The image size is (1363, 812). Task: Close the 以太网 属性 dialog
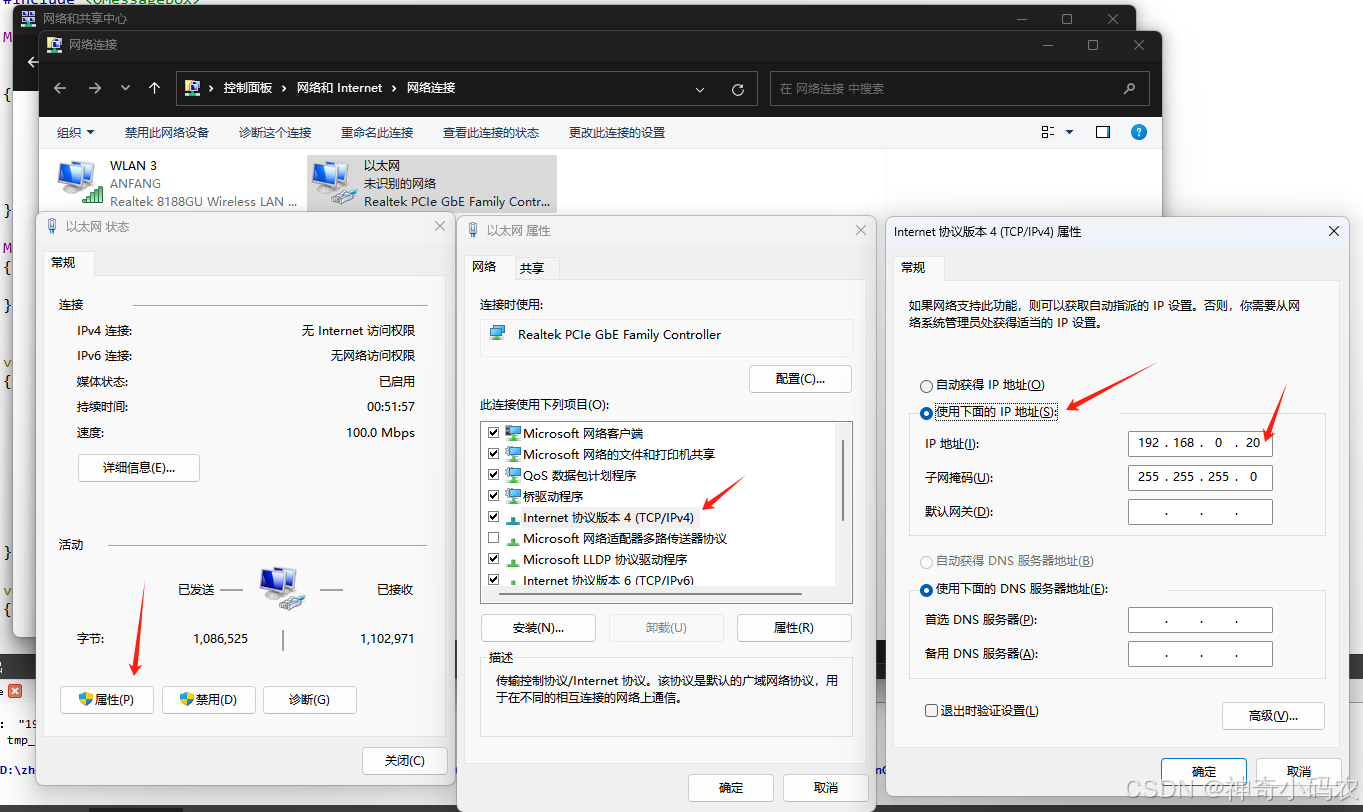pyautogui.click(x=860, y=230)
